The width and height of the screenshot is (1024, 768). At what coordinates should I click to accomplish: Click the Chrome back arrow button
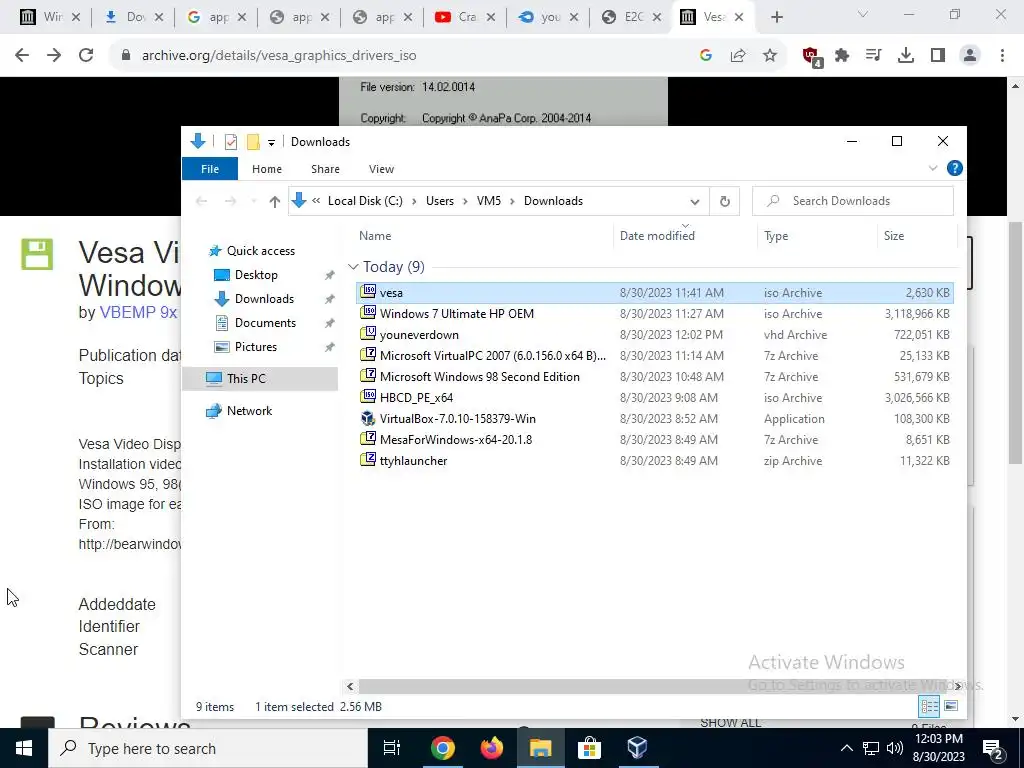coord(22,56)
